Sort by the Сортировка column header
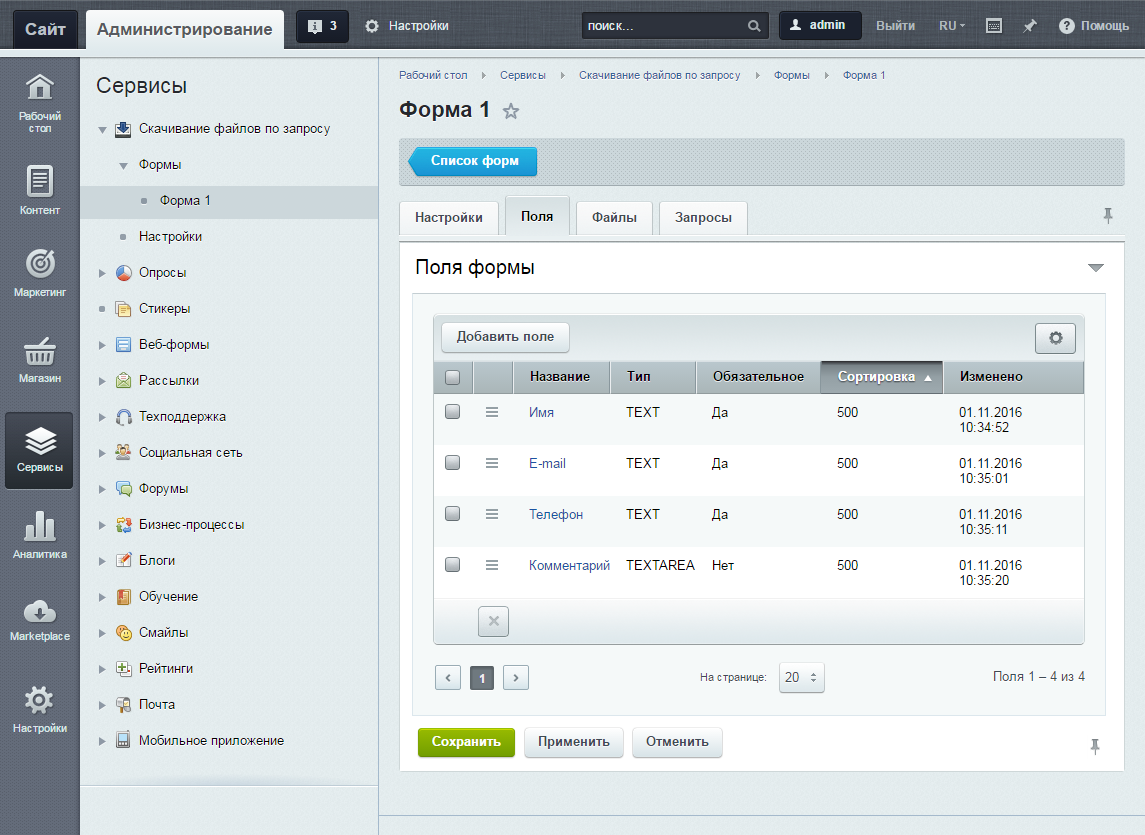This screenshot has width=1145, height=835. coord(880,377)
